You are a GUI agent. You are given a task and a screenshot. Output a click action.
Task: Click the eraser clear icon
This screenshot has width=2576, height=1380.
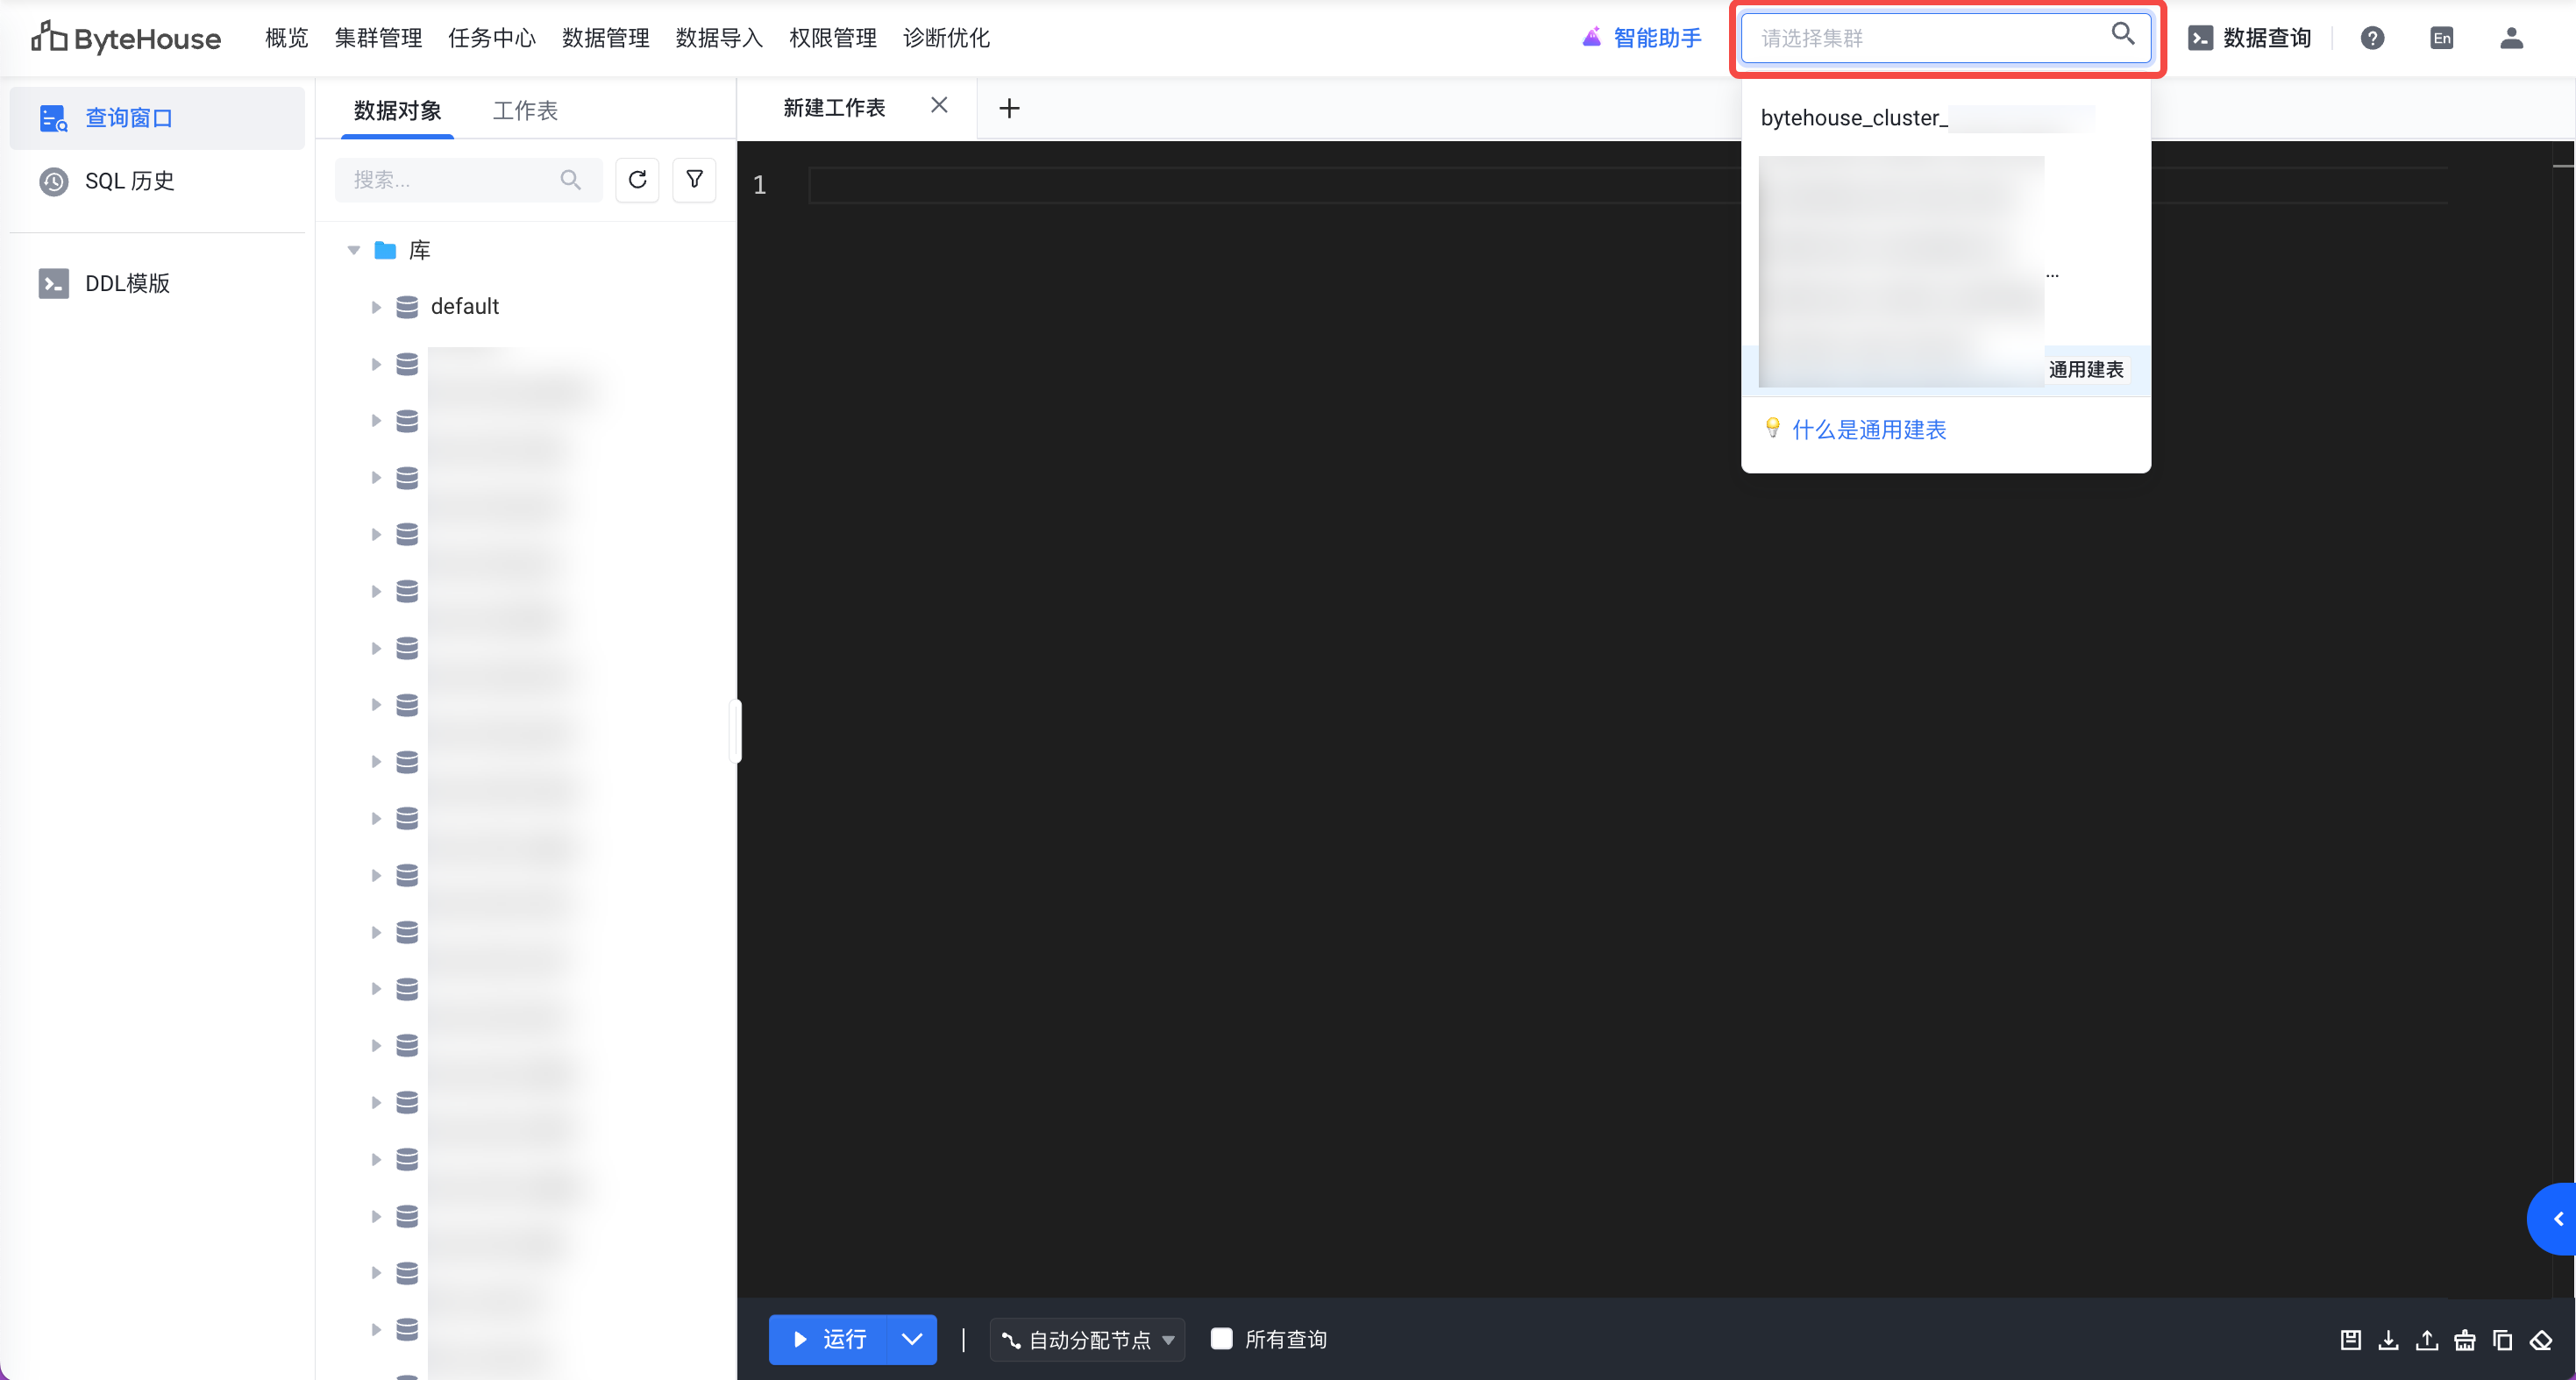tap(2541, 1340)
